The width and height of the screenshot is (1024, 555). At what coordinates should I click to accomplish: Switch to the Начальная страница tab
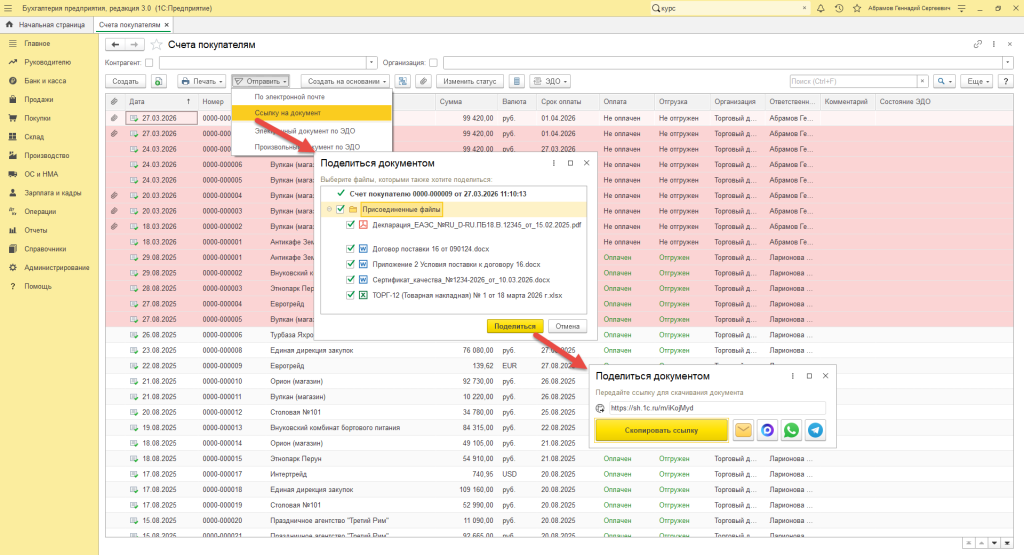tap(51, 23)
